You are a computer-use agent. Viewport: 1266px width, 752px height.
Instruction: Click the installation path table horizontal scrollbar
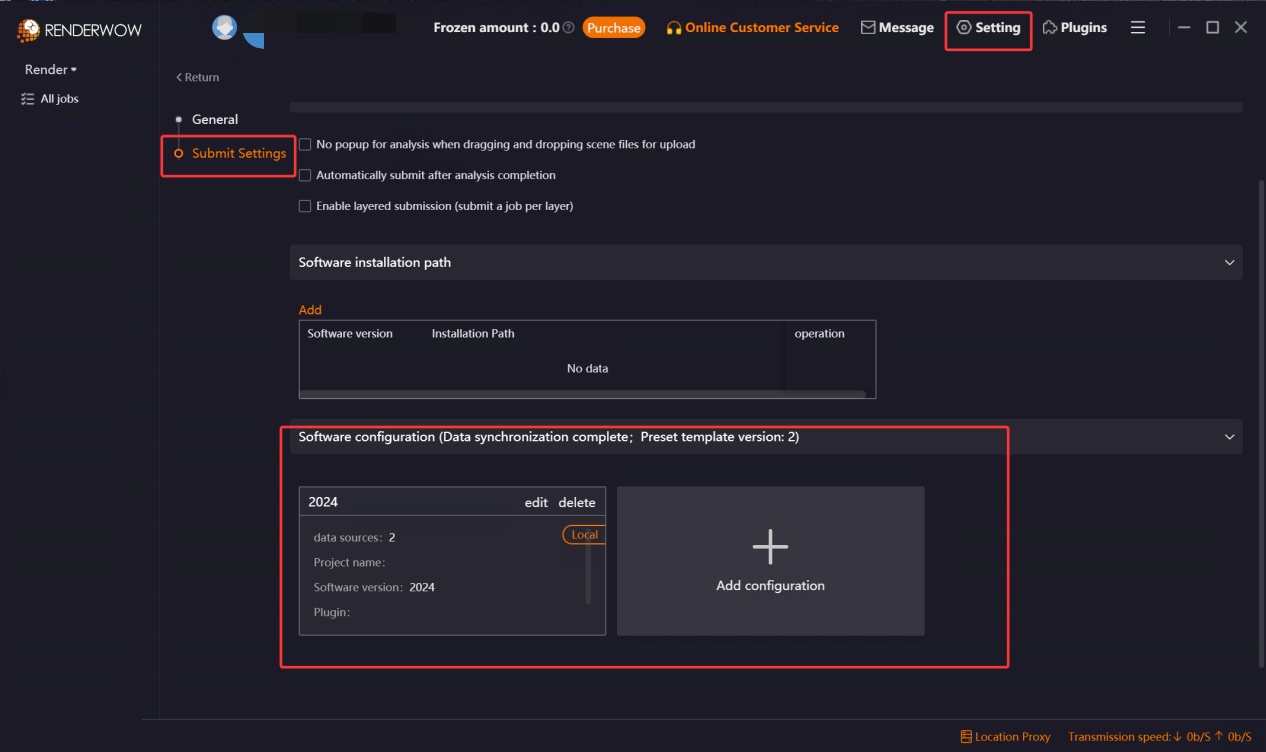(582, 394)
